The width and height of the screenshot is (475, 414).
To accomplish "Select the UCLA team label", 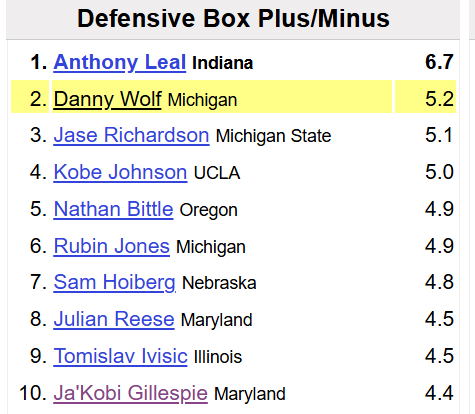I will click(217, 173).
